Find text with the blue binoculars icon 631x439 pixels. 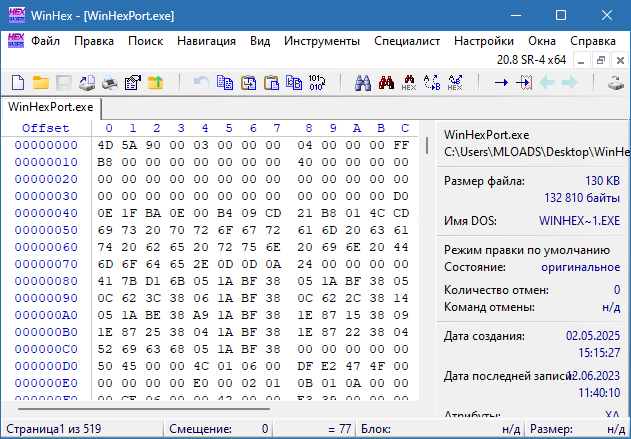click(363, 82)
